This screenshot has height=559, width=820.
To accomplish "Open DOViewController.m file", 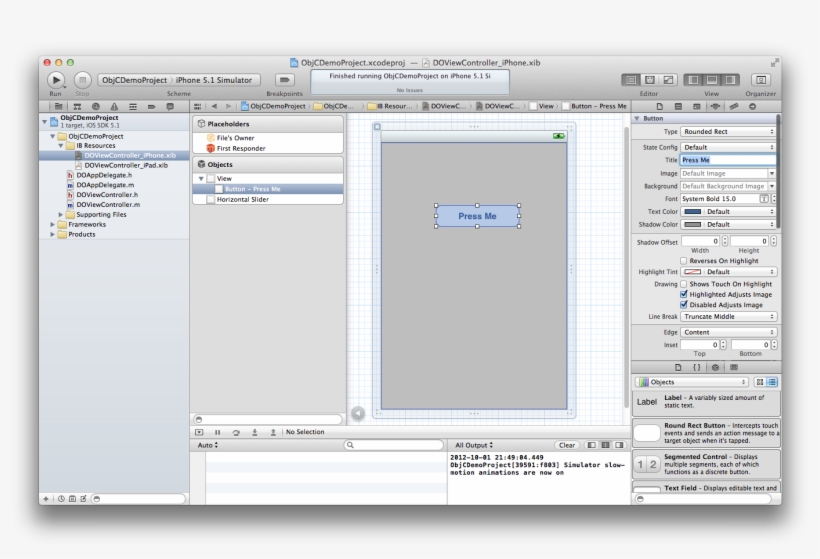I will (x=108, y=205).
